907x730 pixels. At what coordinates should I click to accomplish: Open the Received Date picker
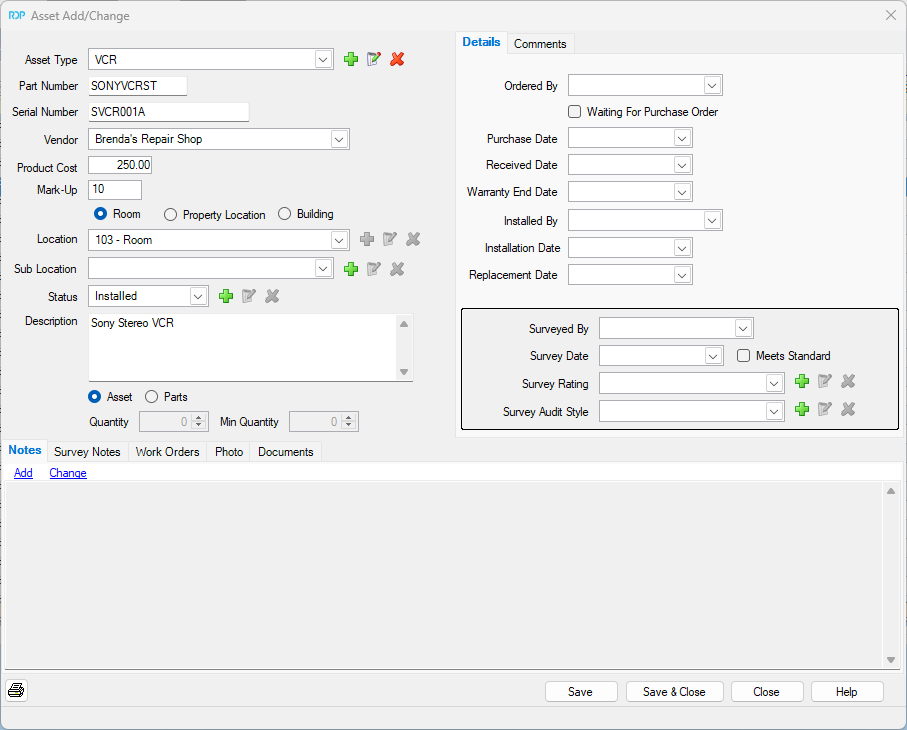683,165
